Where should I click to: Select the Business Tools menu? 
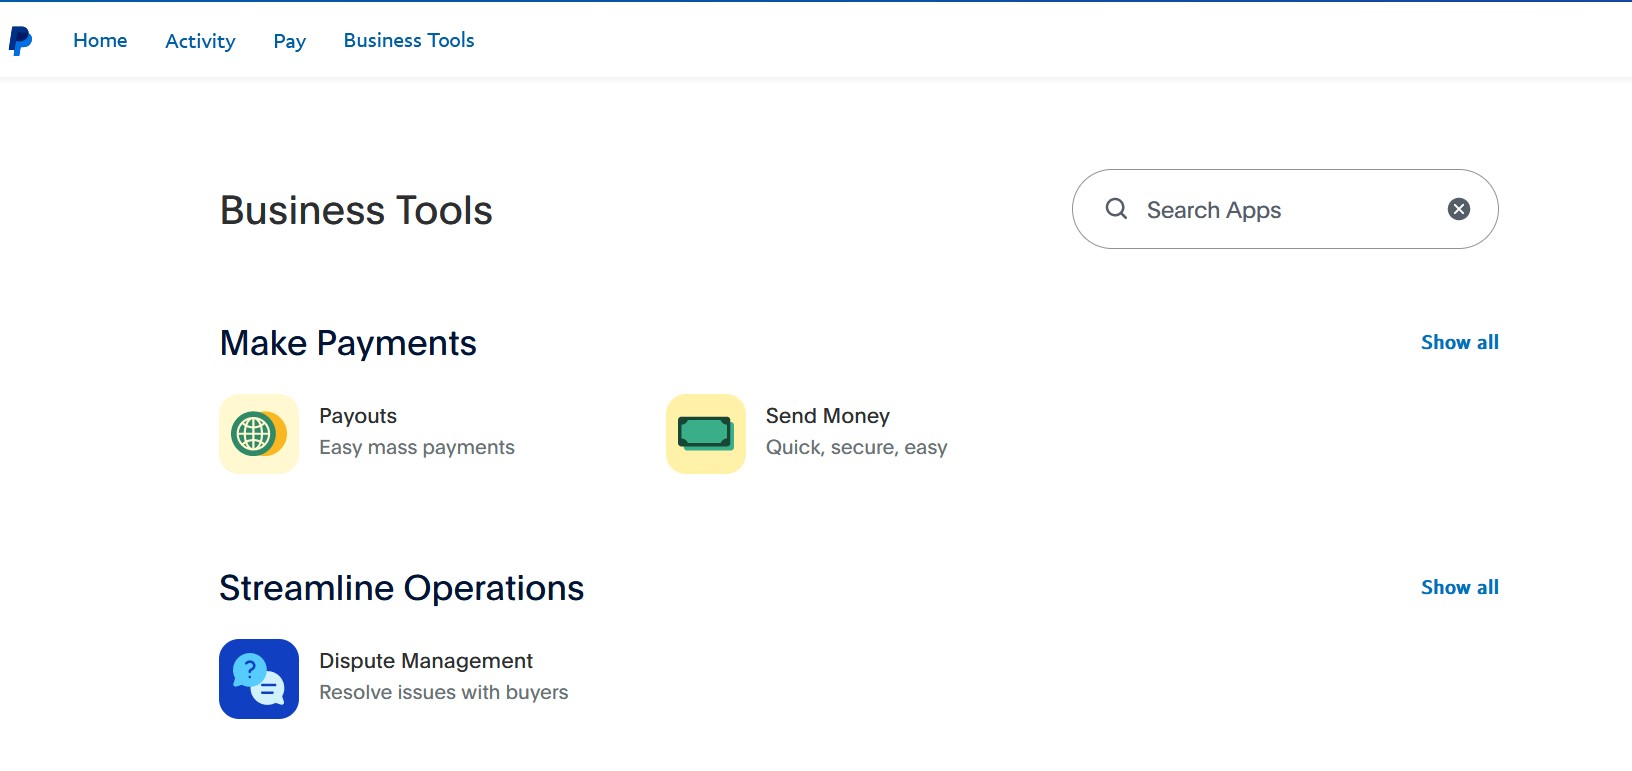coord(409,40)
